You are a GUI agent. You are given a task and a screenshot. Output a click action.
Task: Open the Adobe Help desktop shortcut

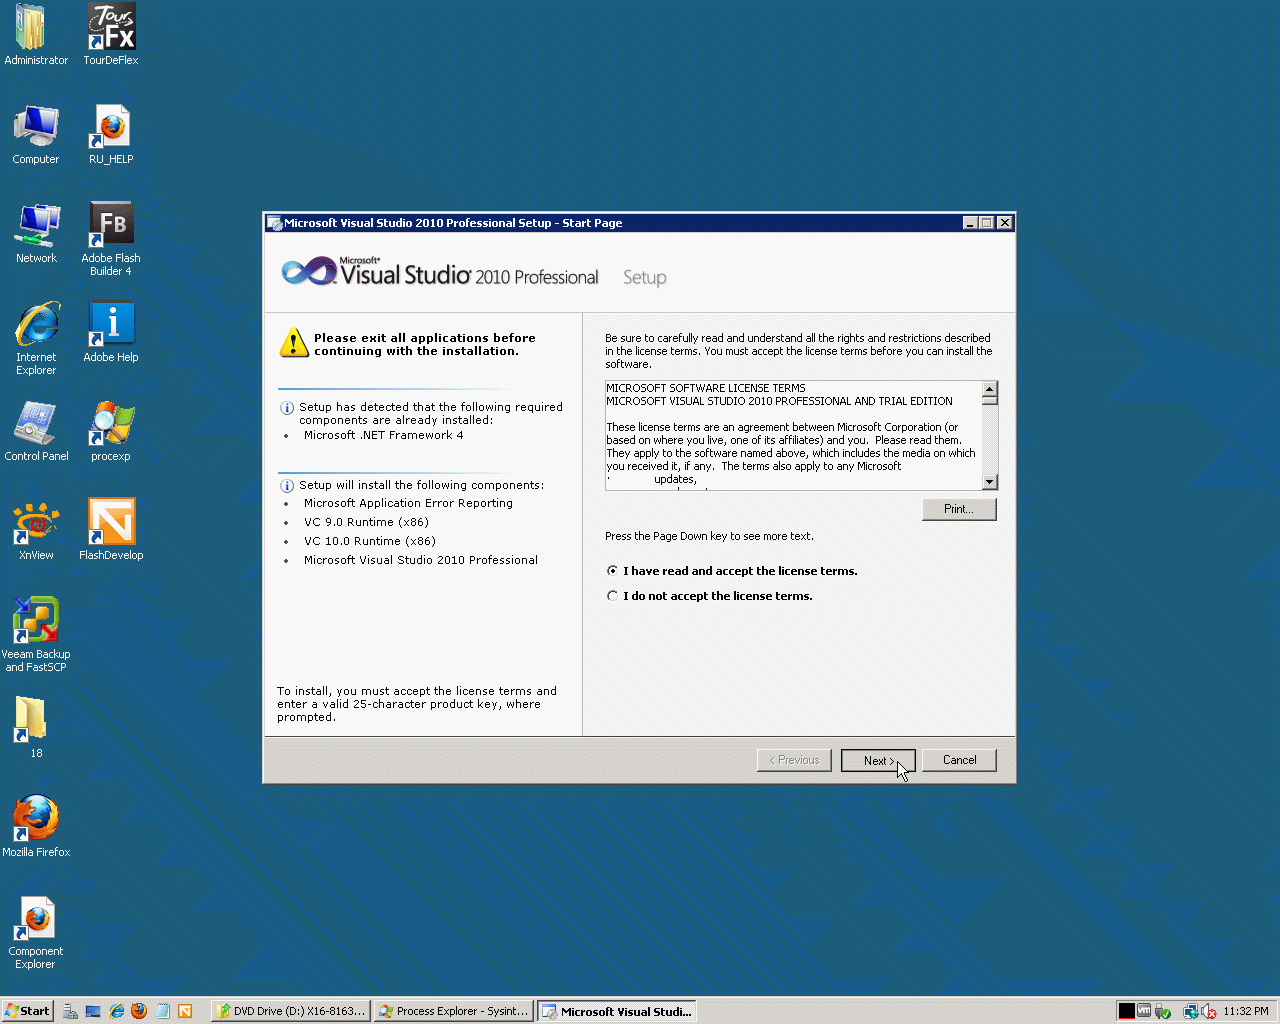pyautogui.click(x=111, y=332)
